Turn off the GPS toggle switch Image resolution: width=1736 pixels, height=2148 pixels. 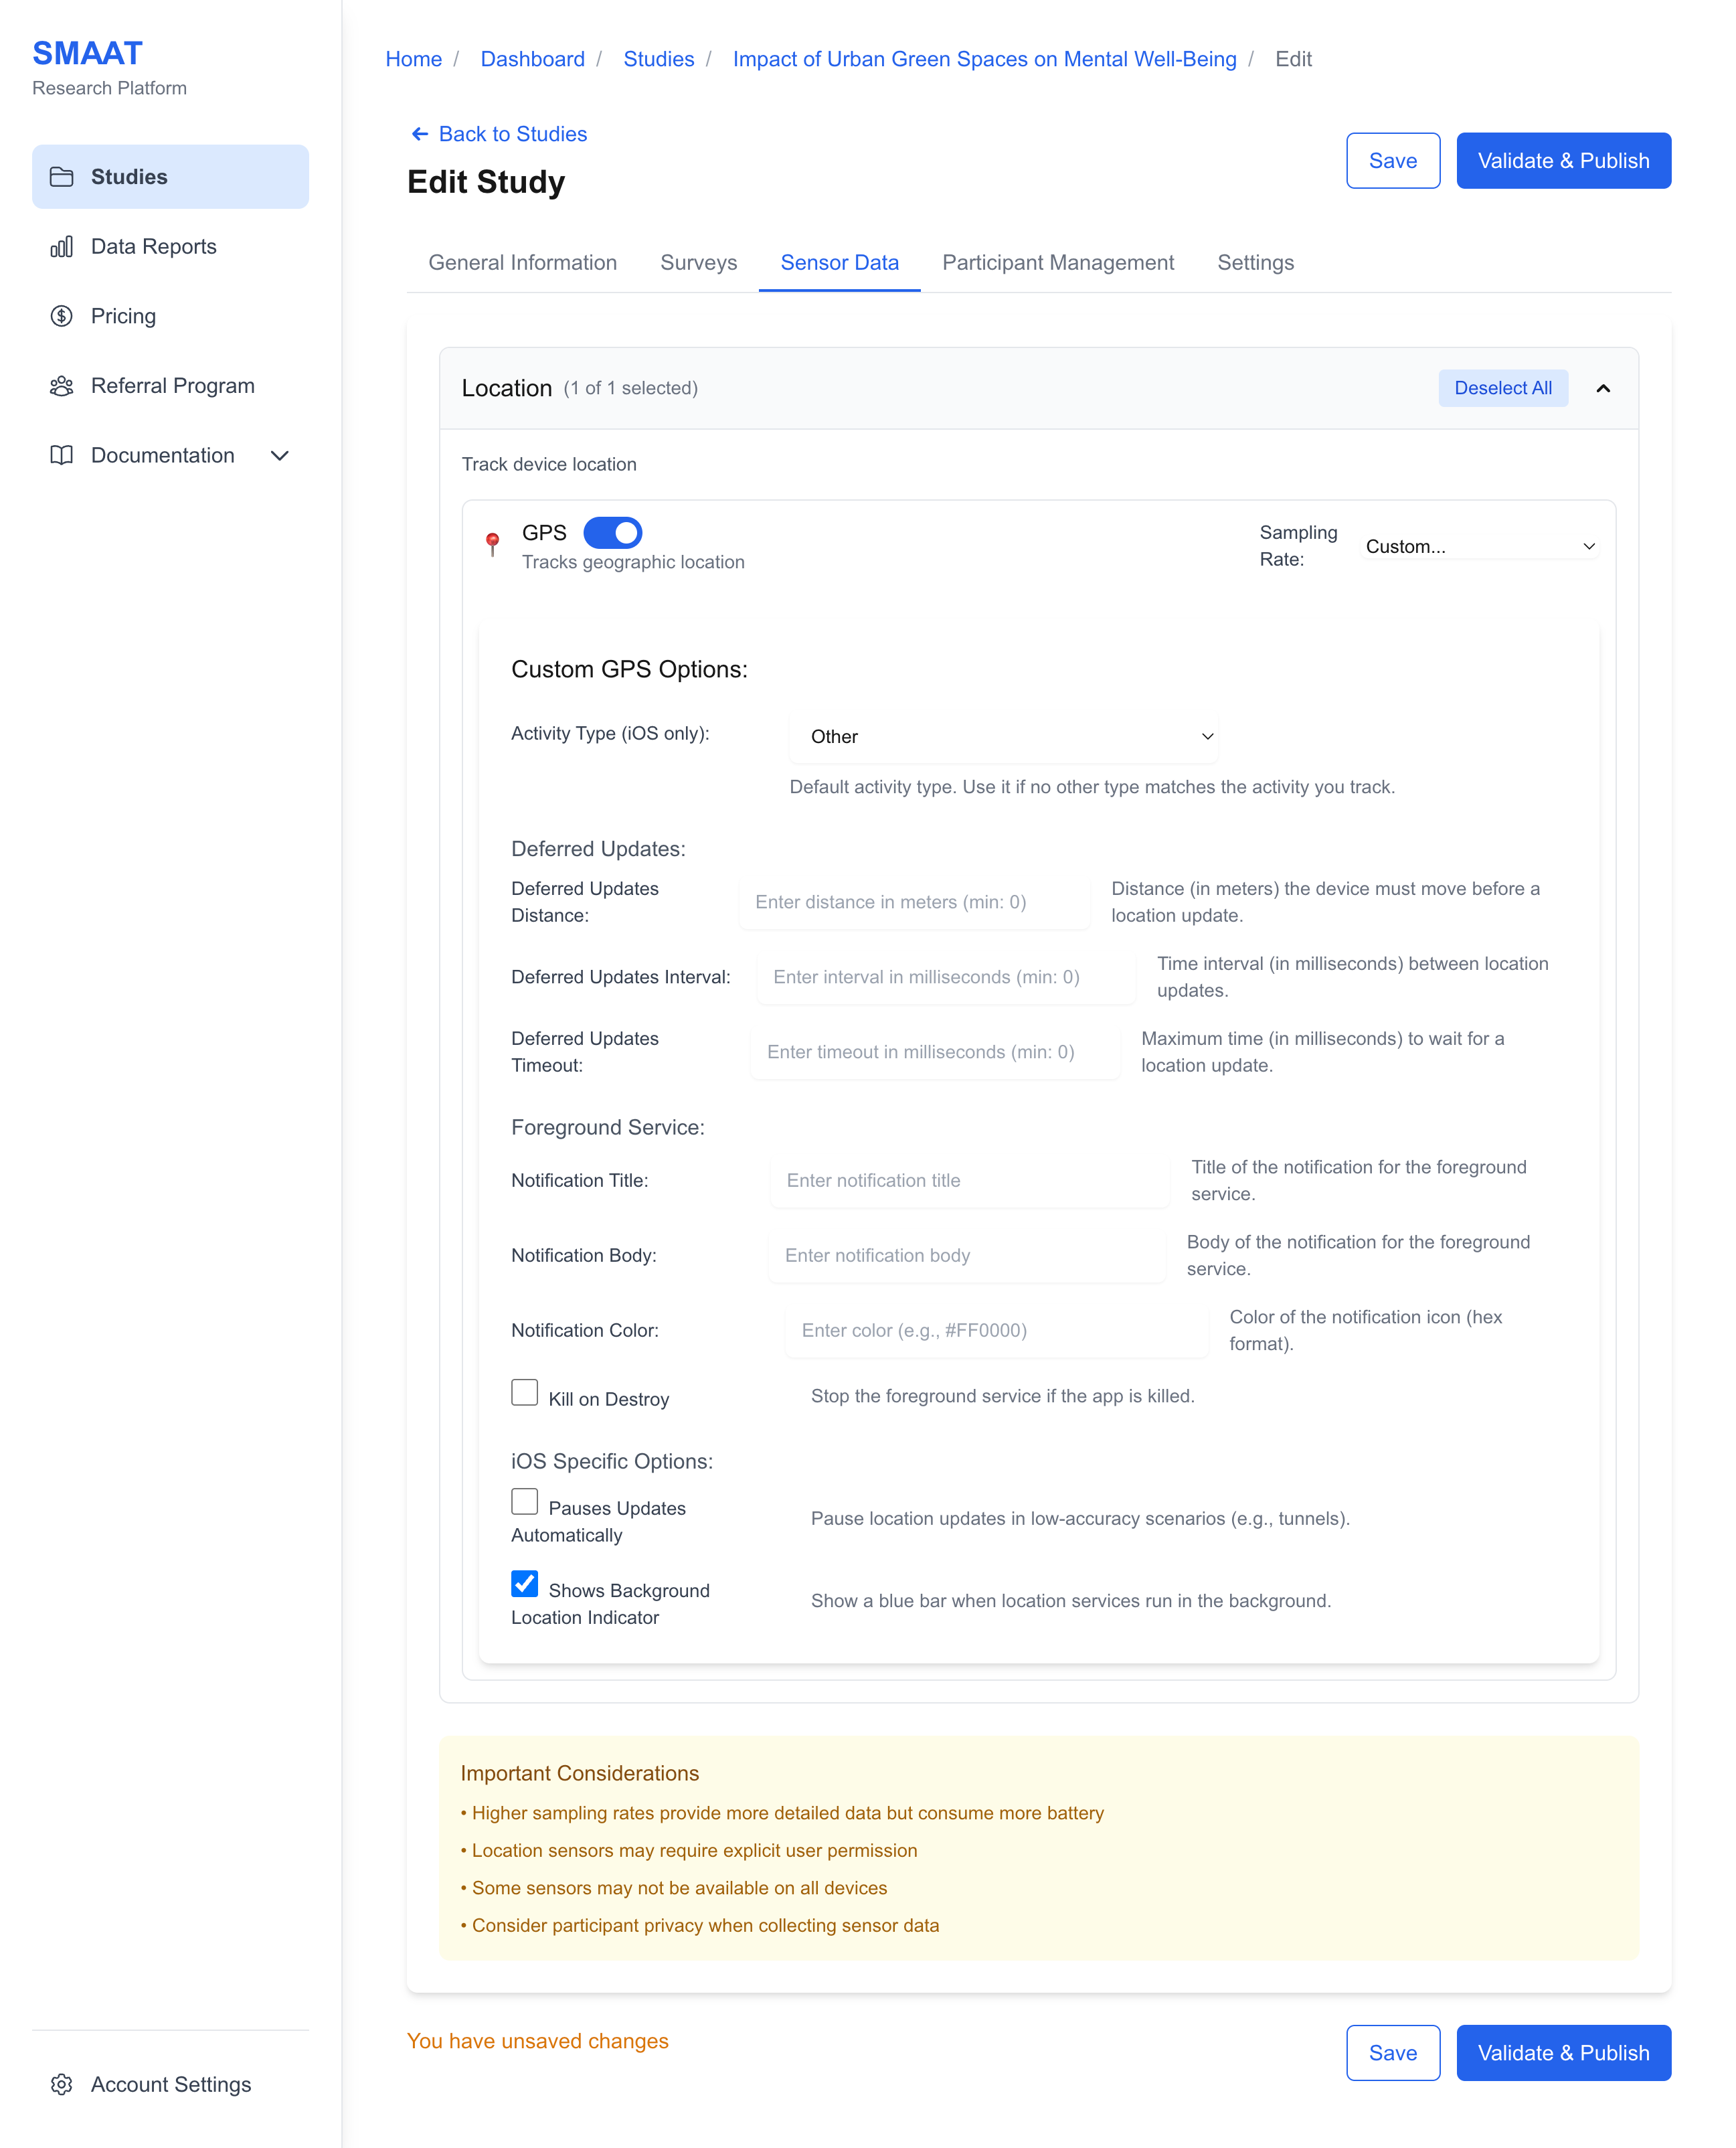pos(612,533)
